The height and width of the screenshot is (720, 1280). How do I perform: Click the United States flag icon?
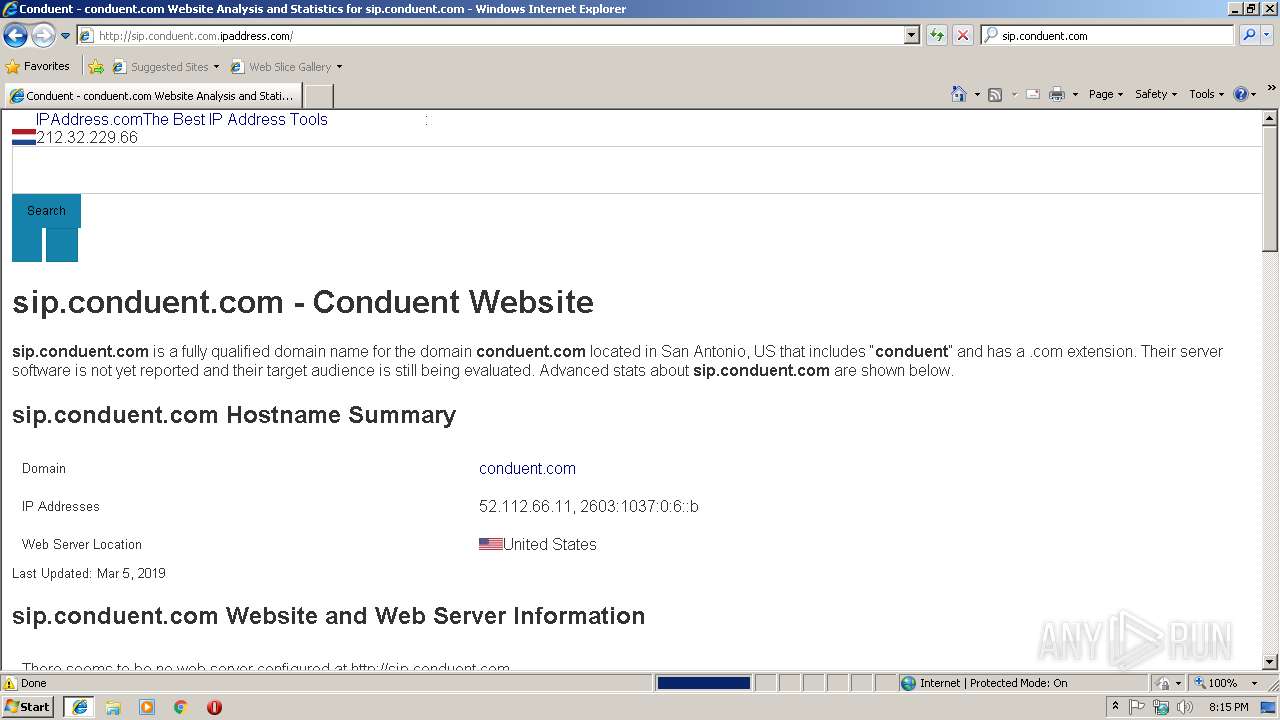coord(491,544)
